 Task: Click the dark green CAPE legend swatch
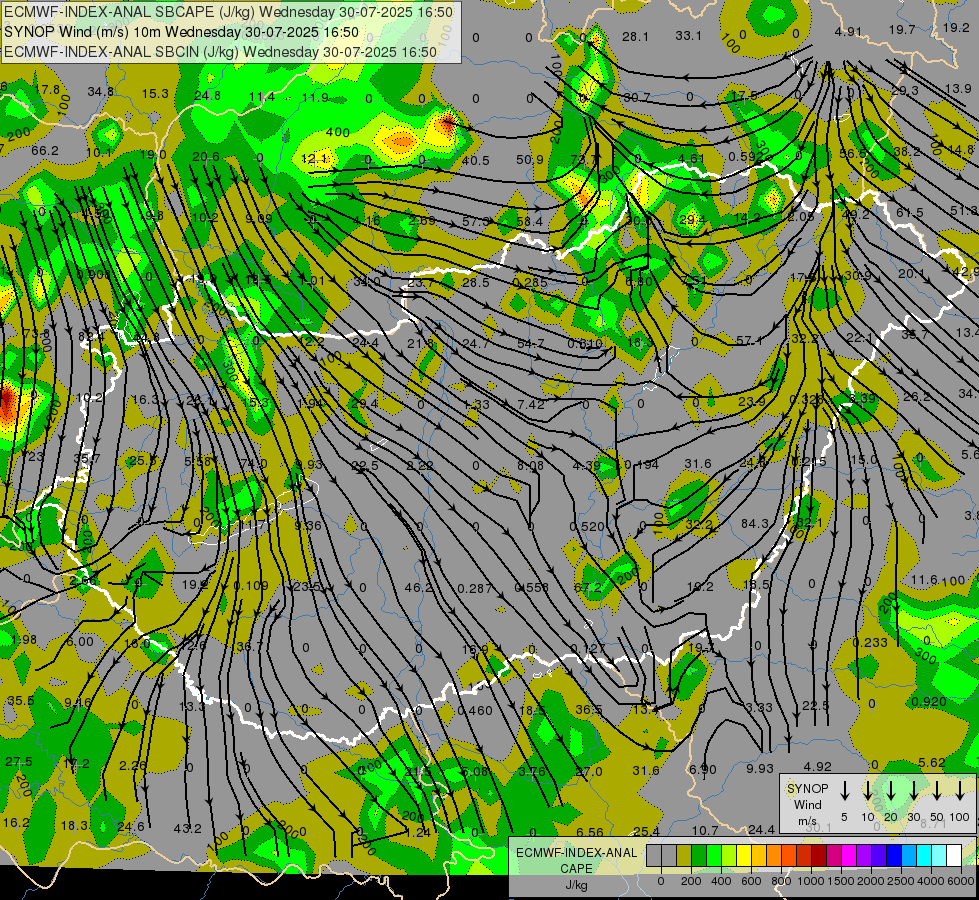[x=699, y=856]
